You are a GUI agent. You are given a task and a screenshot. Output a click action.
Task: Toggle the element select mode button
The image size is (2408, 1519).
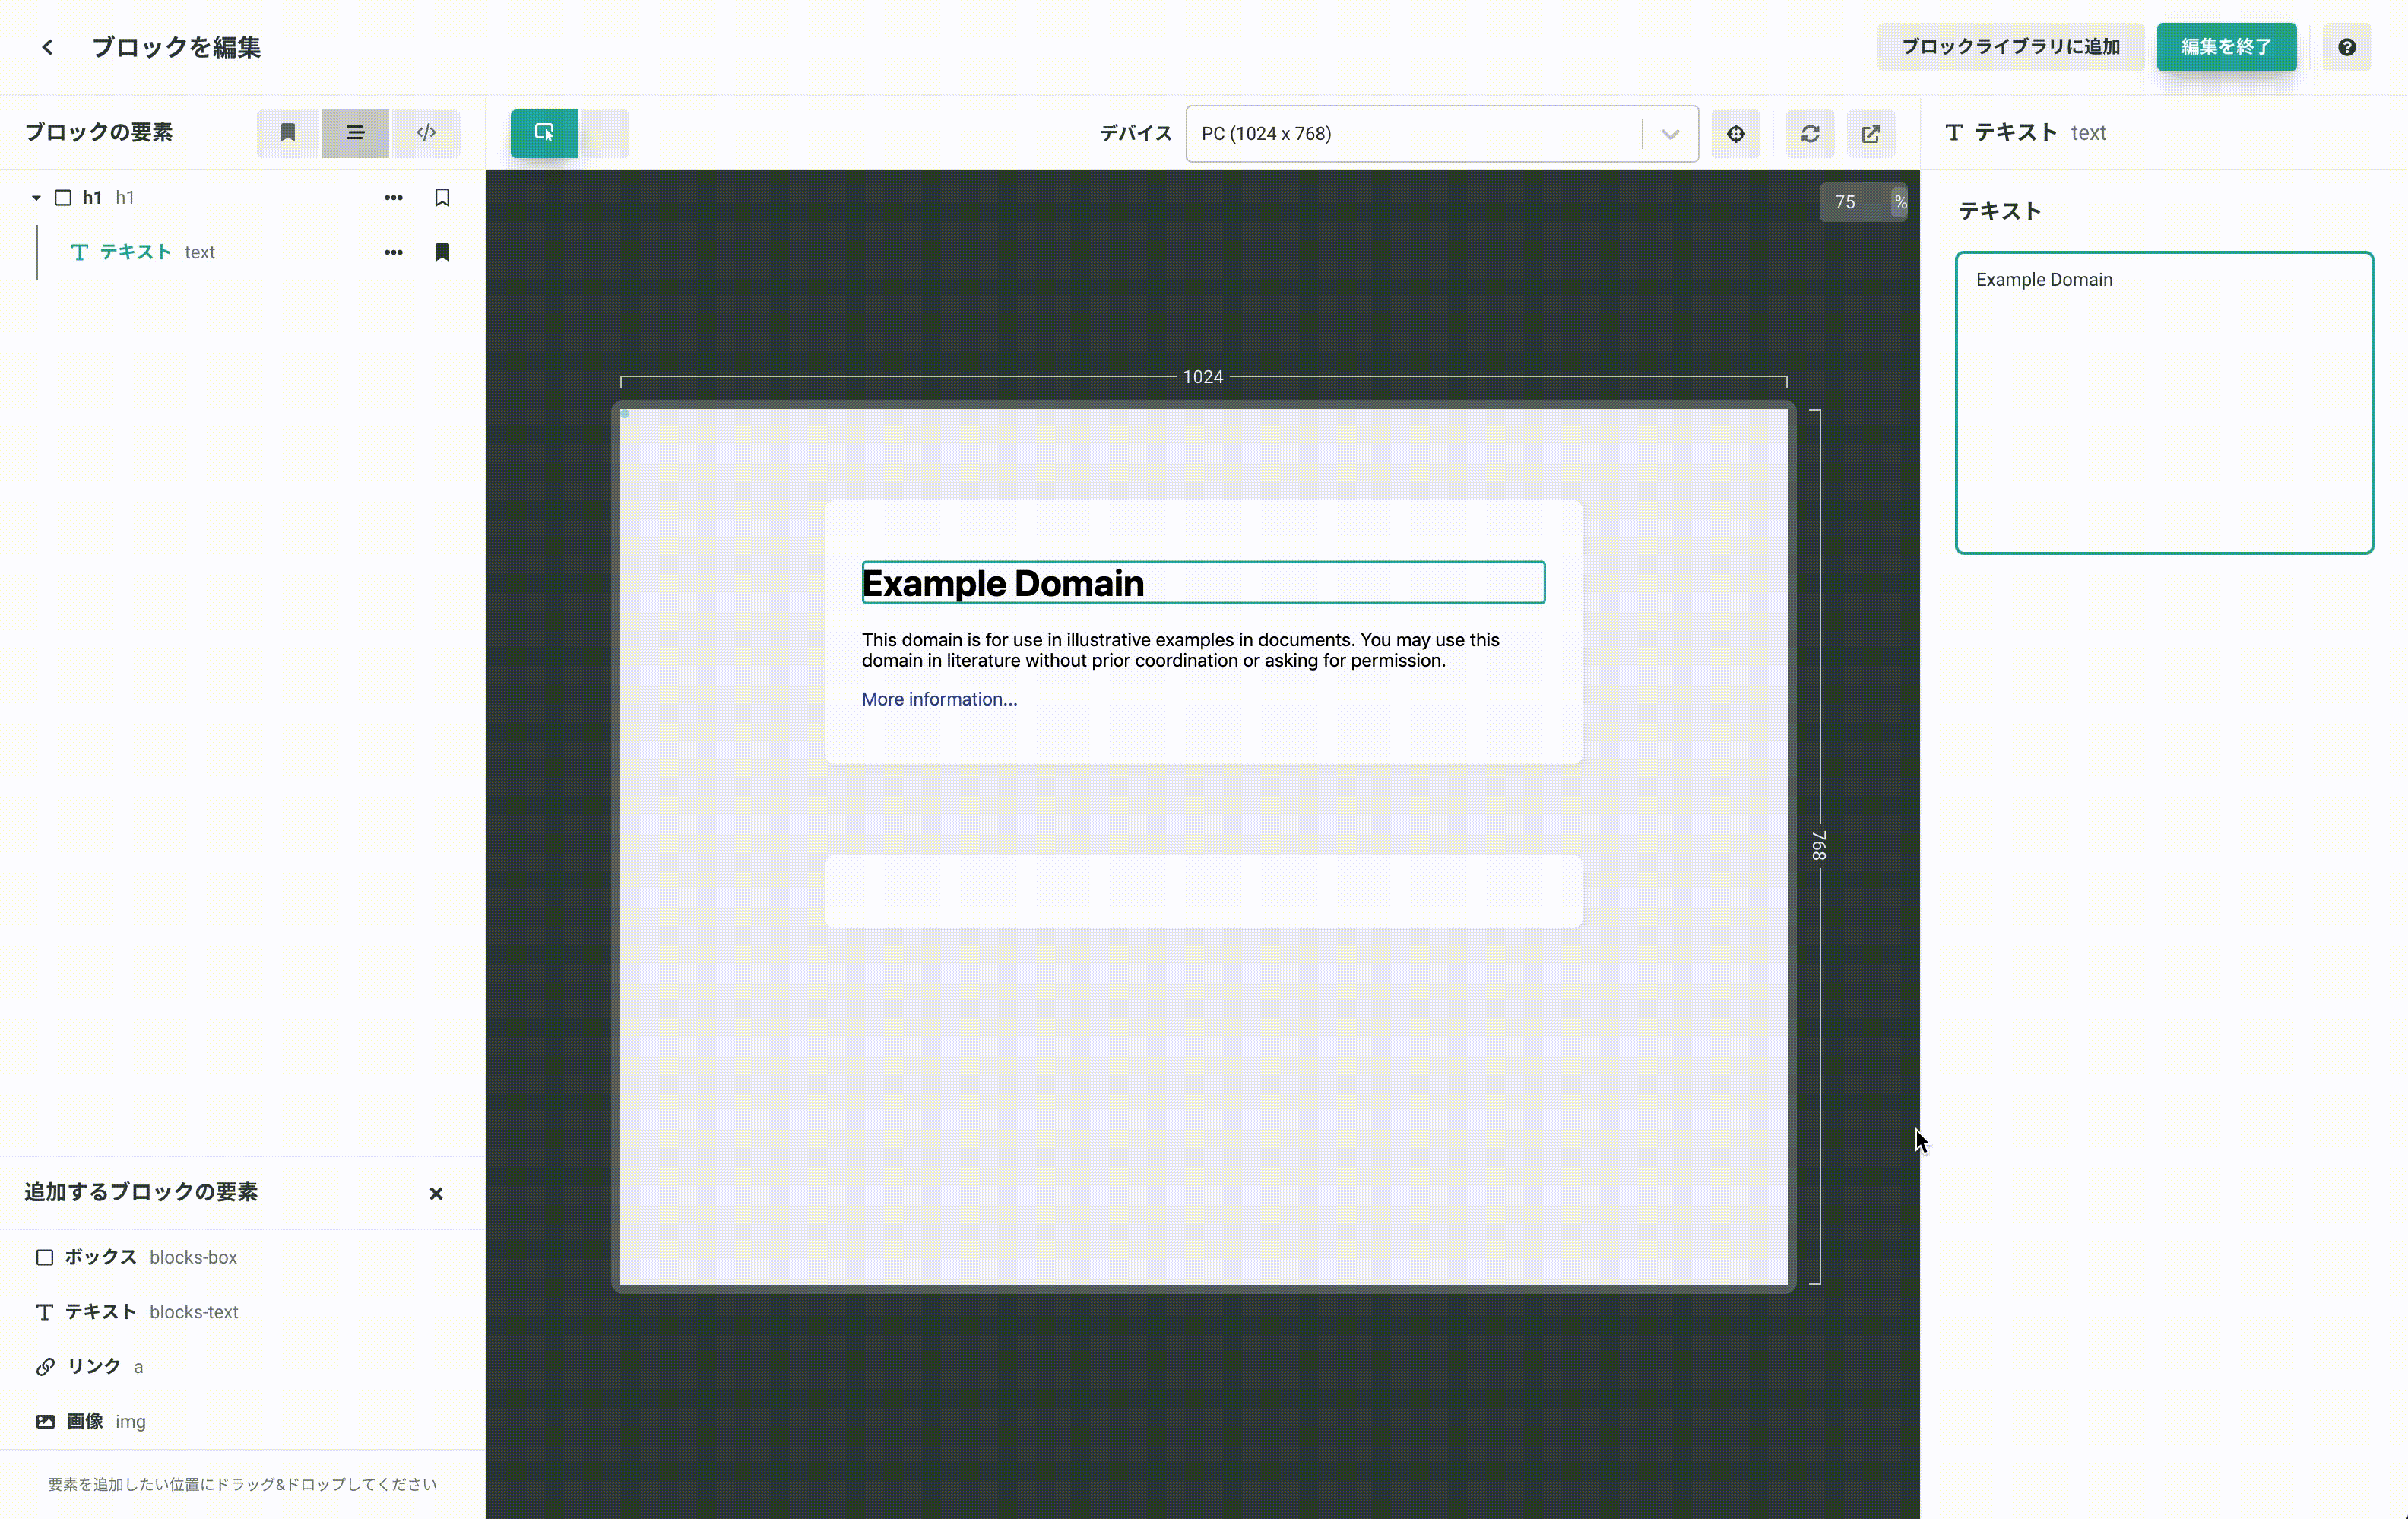[544, 133]
